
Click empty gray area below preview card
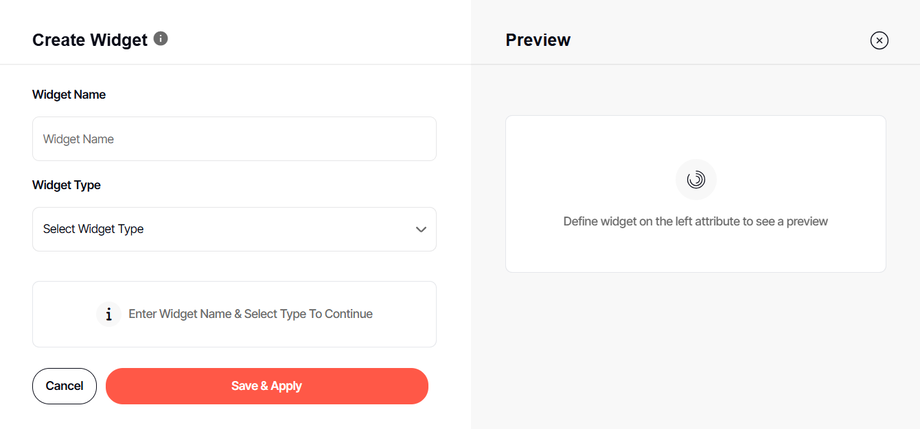pos(695,350)
